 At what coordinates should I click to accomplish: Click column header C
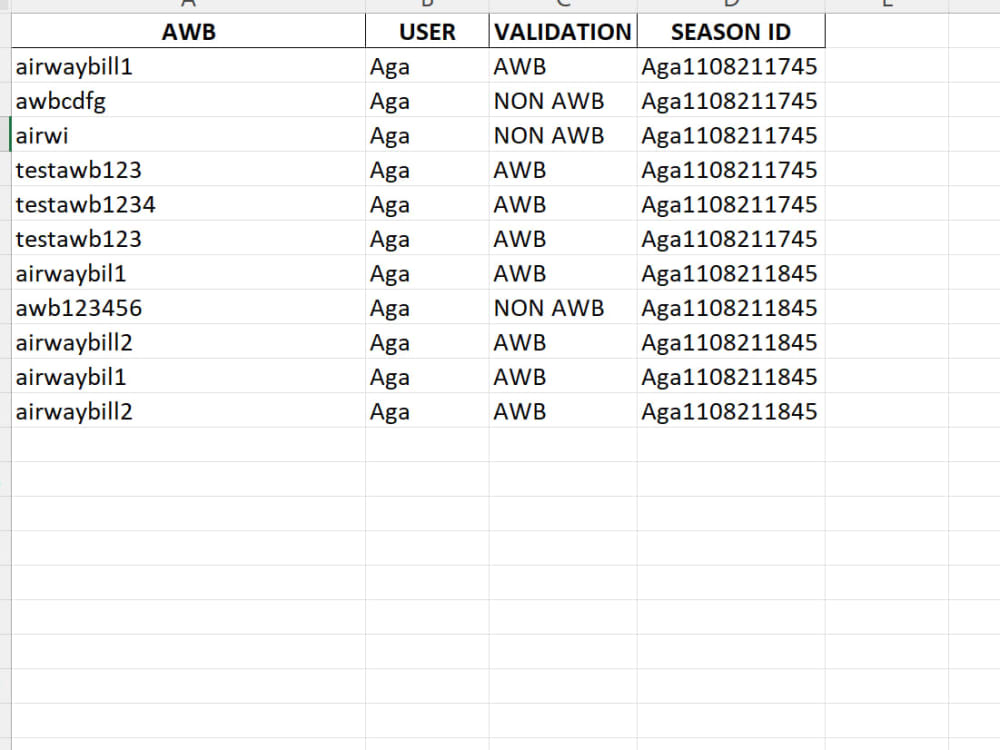tap(562, 5)
